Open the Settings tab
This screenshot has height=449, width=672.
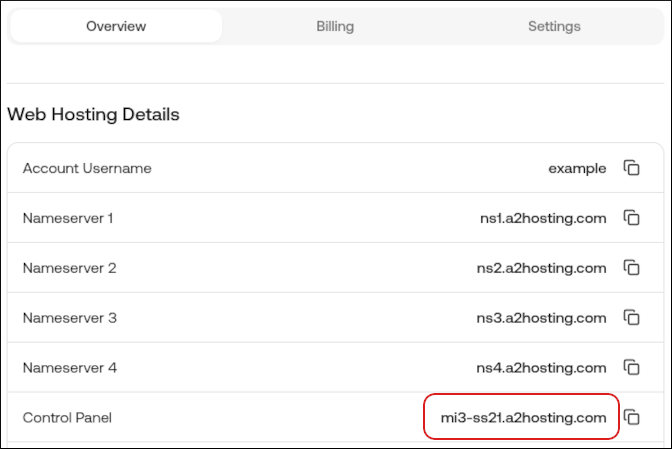554,26
